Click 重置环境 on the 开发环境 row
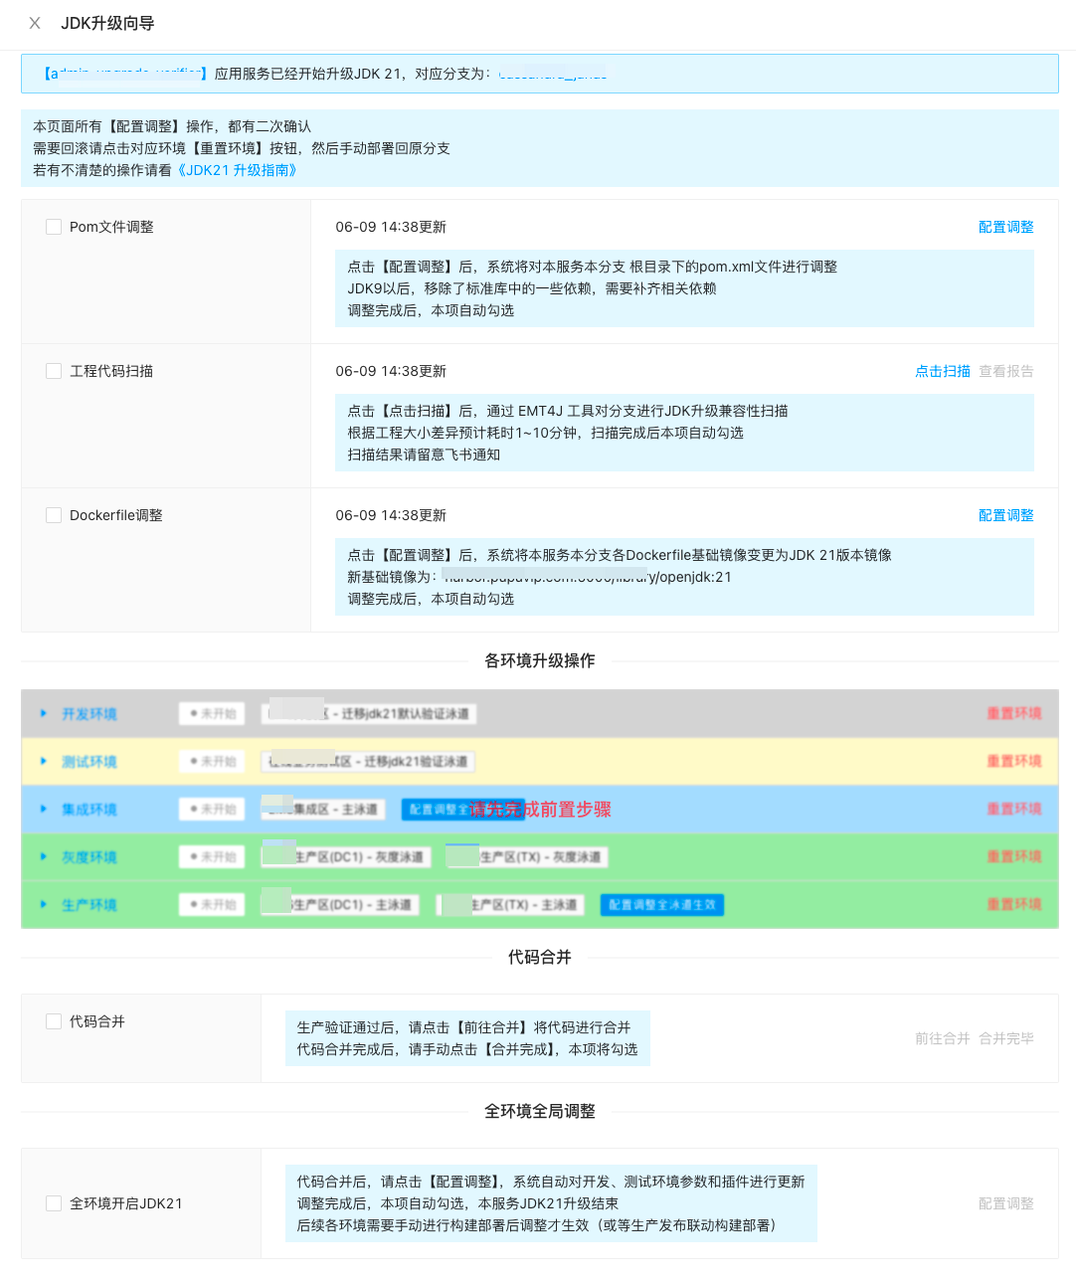 [x=1013, y=713]
